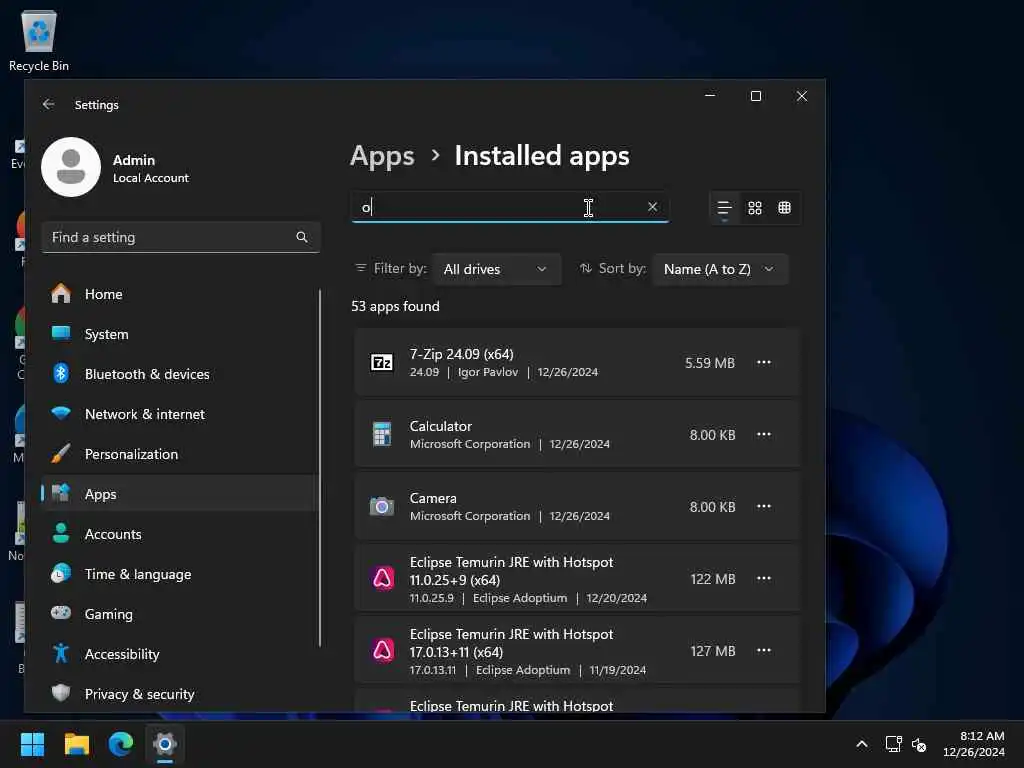Click Eclipse Temurin 11.0.25+9 app icon
1024x768 pixels.
383,579
